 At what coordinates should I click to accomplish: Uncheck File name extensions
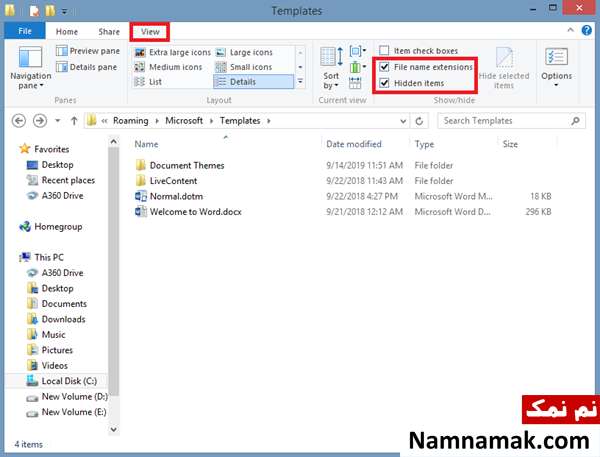tap(384, 67)
